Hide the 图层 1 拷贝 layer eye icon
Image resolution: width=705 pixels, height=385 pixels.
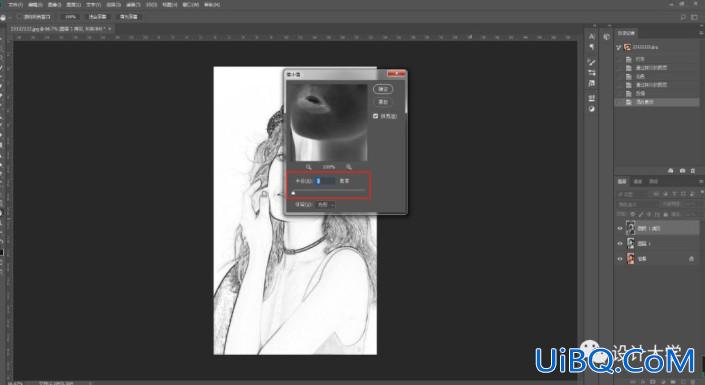pyautogui.click(x=620, y=228)
